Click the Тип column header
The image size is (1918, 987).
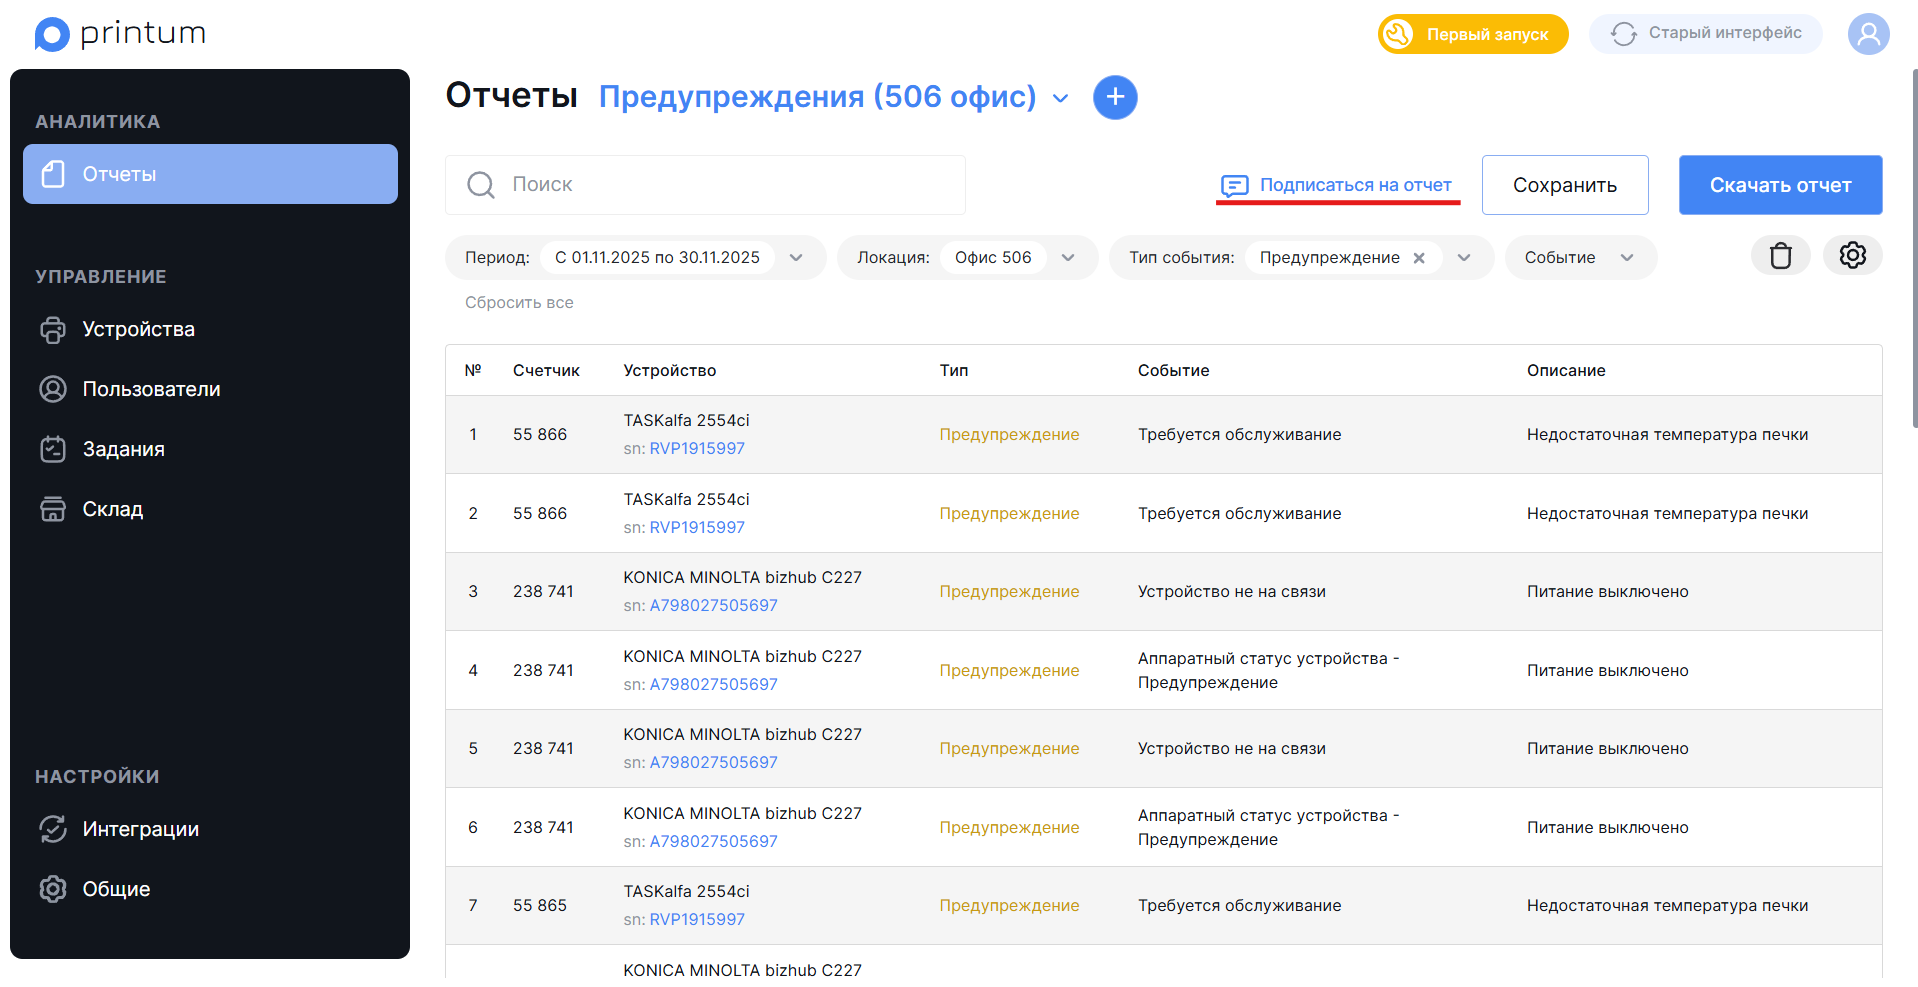(954, 371)
